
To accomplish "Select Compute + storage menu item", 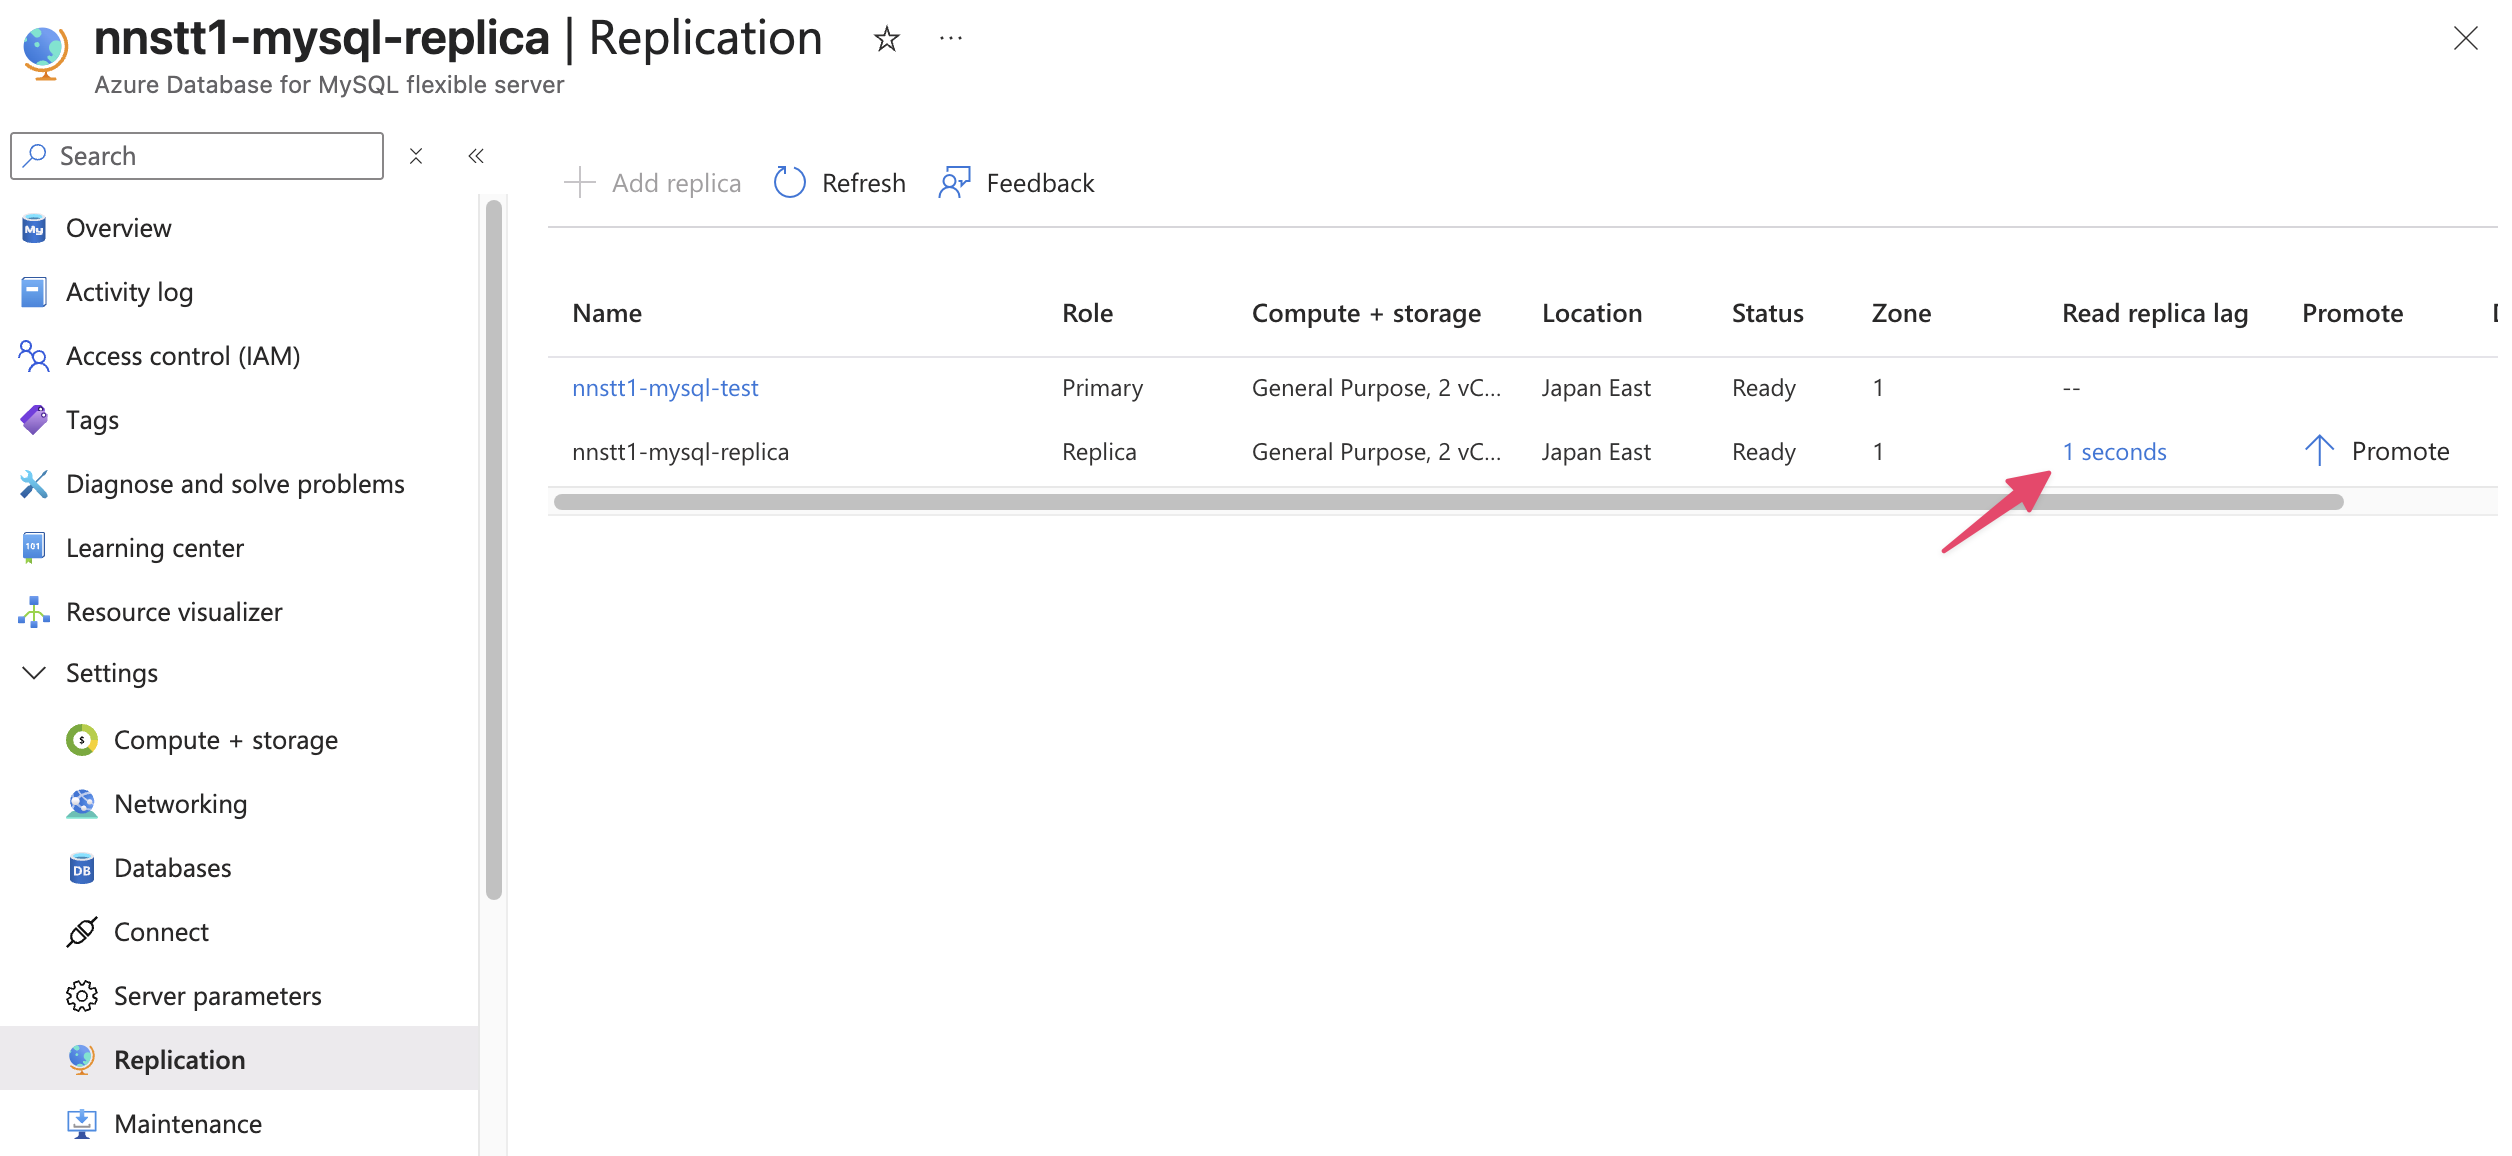I will [225, 740].
